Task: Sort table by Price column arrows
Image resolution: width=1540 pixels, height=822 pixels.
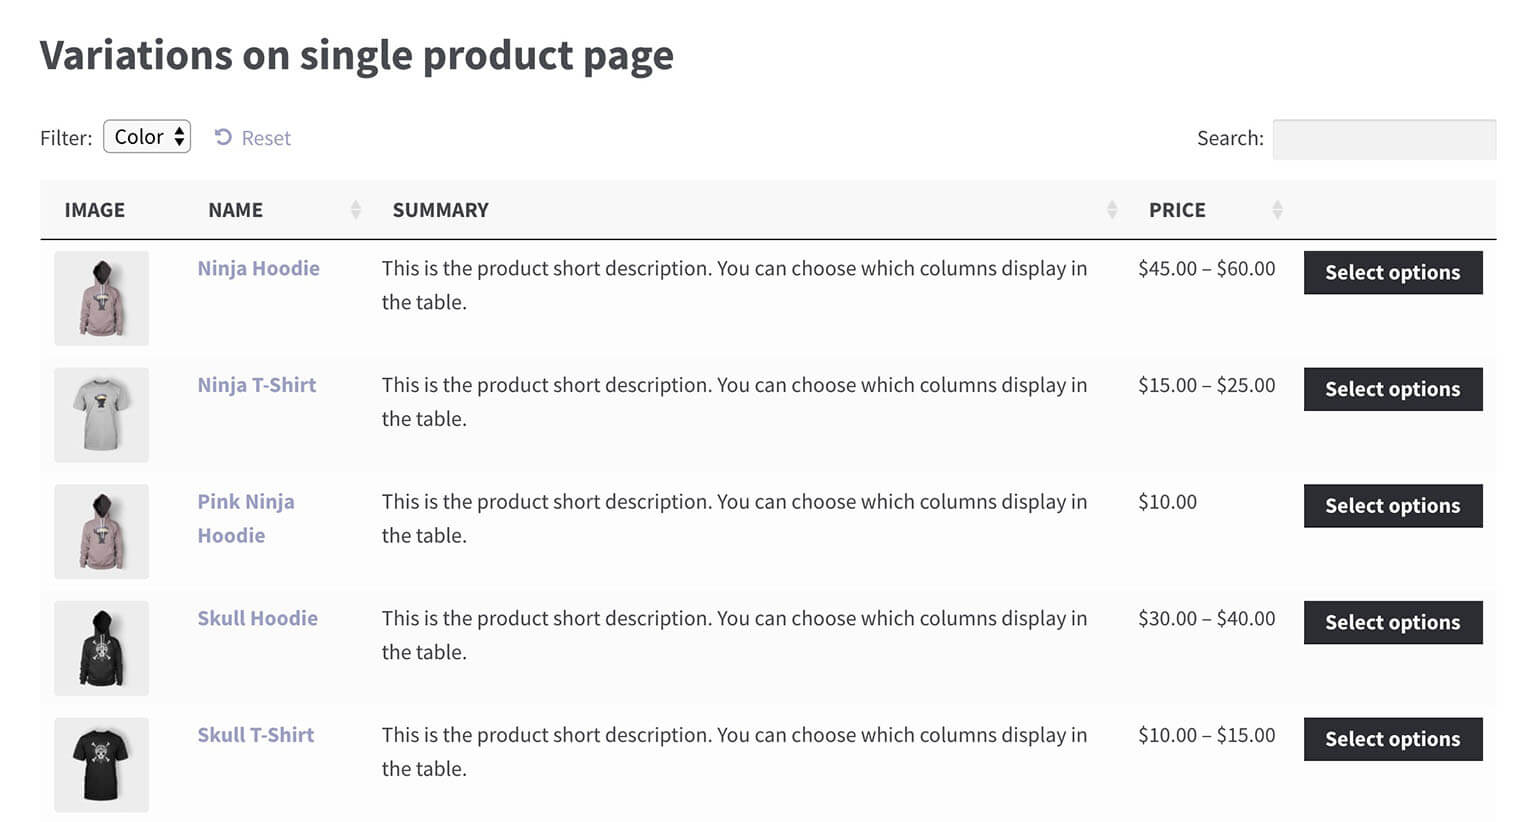Action: click(1276, 210)
